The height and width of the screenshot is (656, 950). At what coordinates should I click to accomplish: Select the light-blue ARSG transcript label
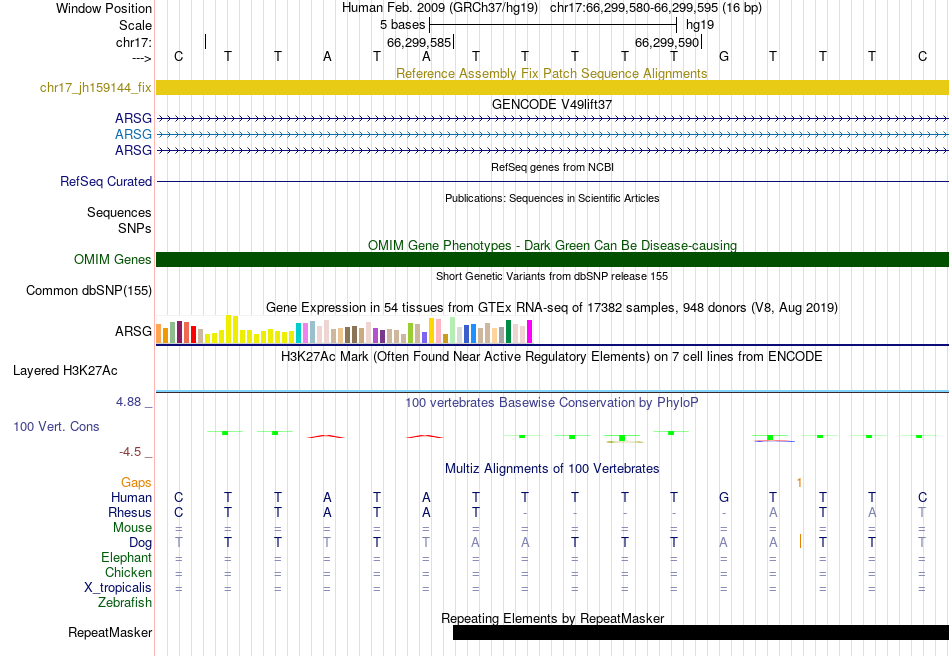coord(133,134)
